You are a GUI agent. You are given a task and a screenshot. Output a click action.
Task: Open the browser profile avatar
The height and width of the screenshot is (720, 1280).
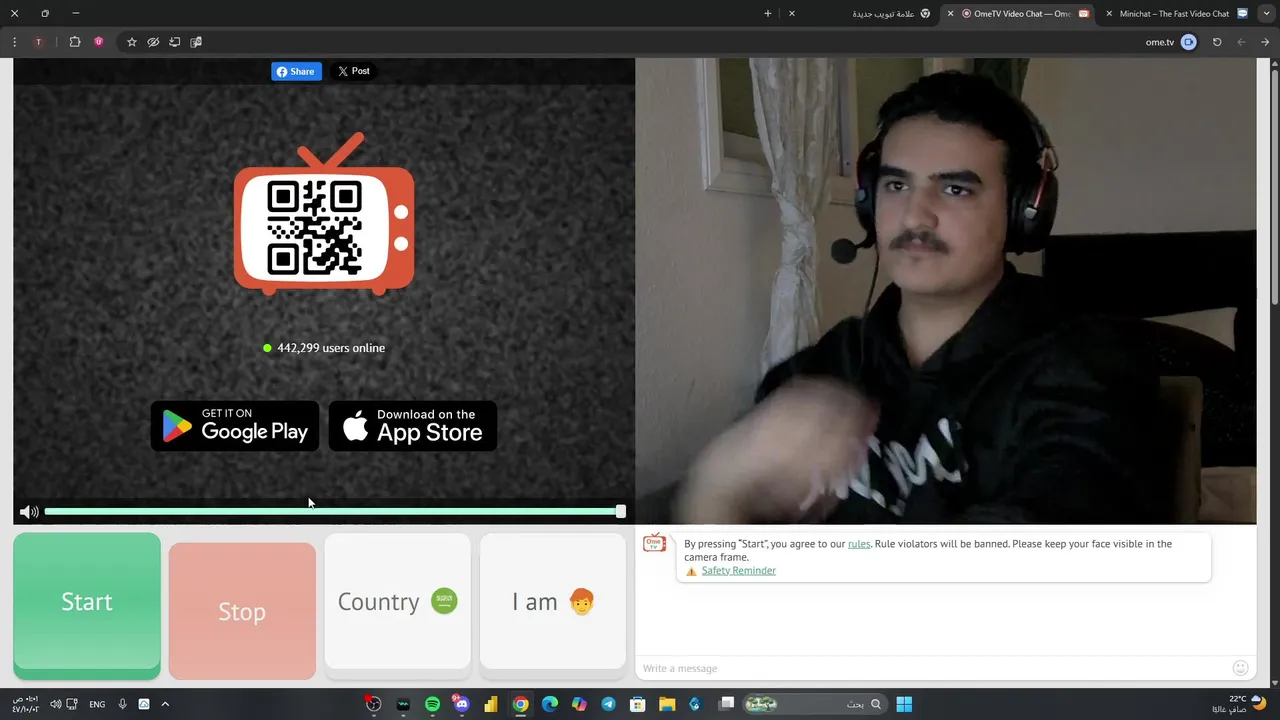point(38,42)
